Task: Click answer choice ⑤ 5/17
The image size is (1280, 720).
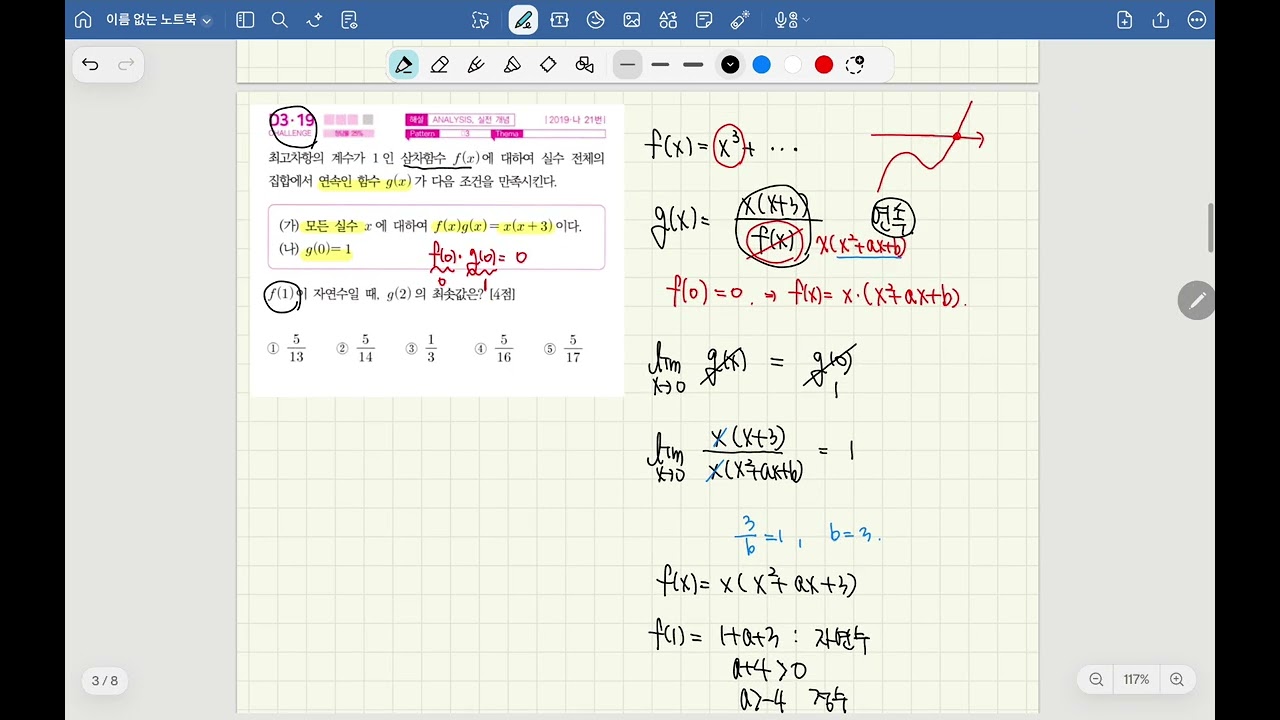Action: 563,348
